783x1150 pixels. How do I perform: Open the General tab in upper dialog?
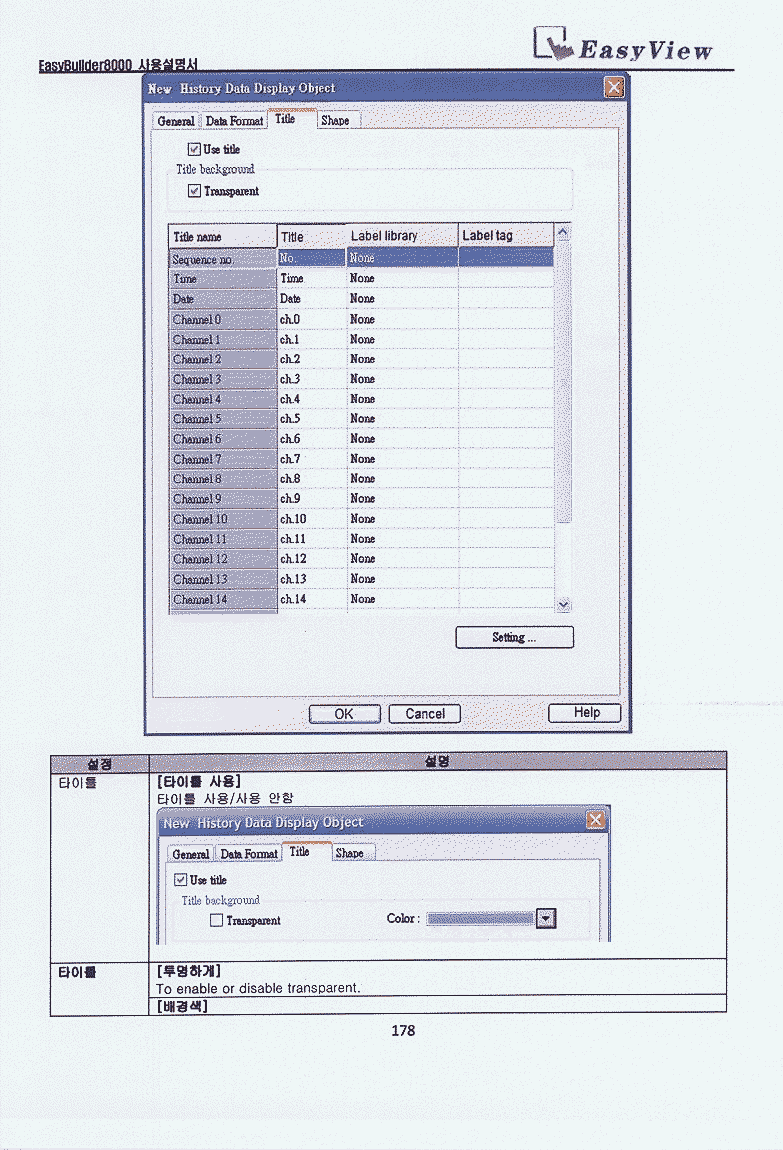coord(176,121)
